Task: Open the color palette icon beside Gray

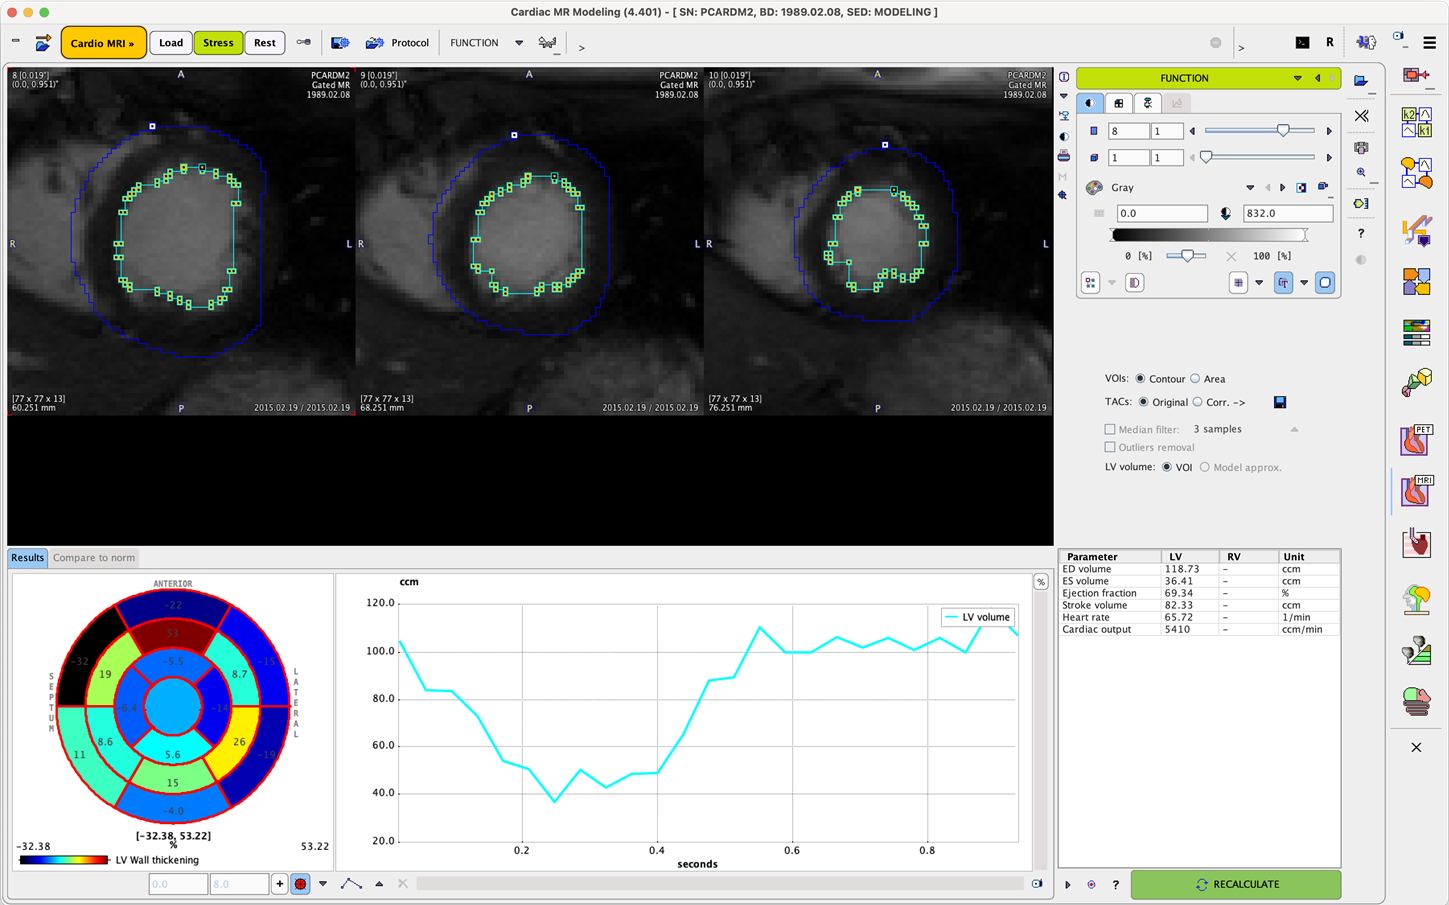Action: pyautogui.click(x=1094, y=188)
